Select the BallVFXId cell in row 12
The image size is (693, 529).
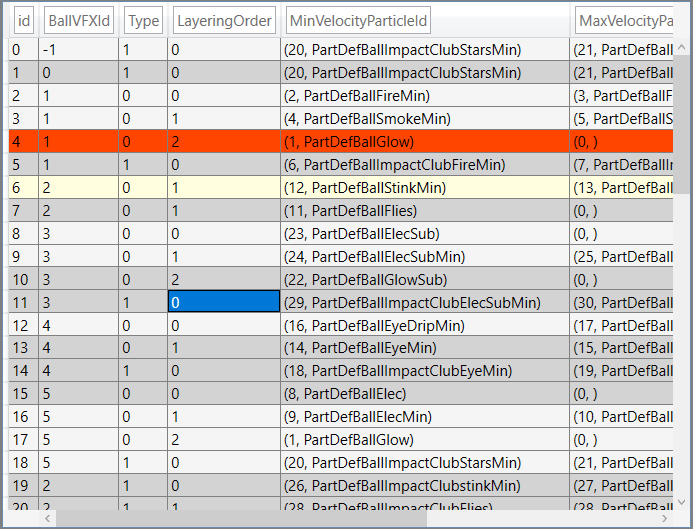click(x=78, y=325)
